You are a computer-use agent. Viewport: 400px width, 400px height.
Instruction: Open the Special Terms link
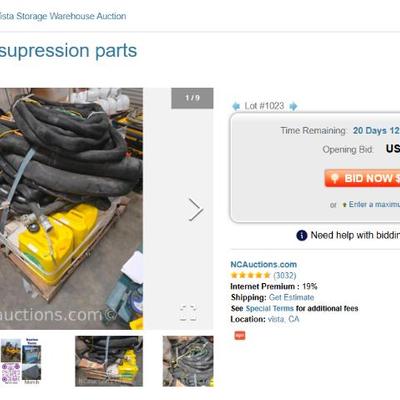[x=269, y=308]
